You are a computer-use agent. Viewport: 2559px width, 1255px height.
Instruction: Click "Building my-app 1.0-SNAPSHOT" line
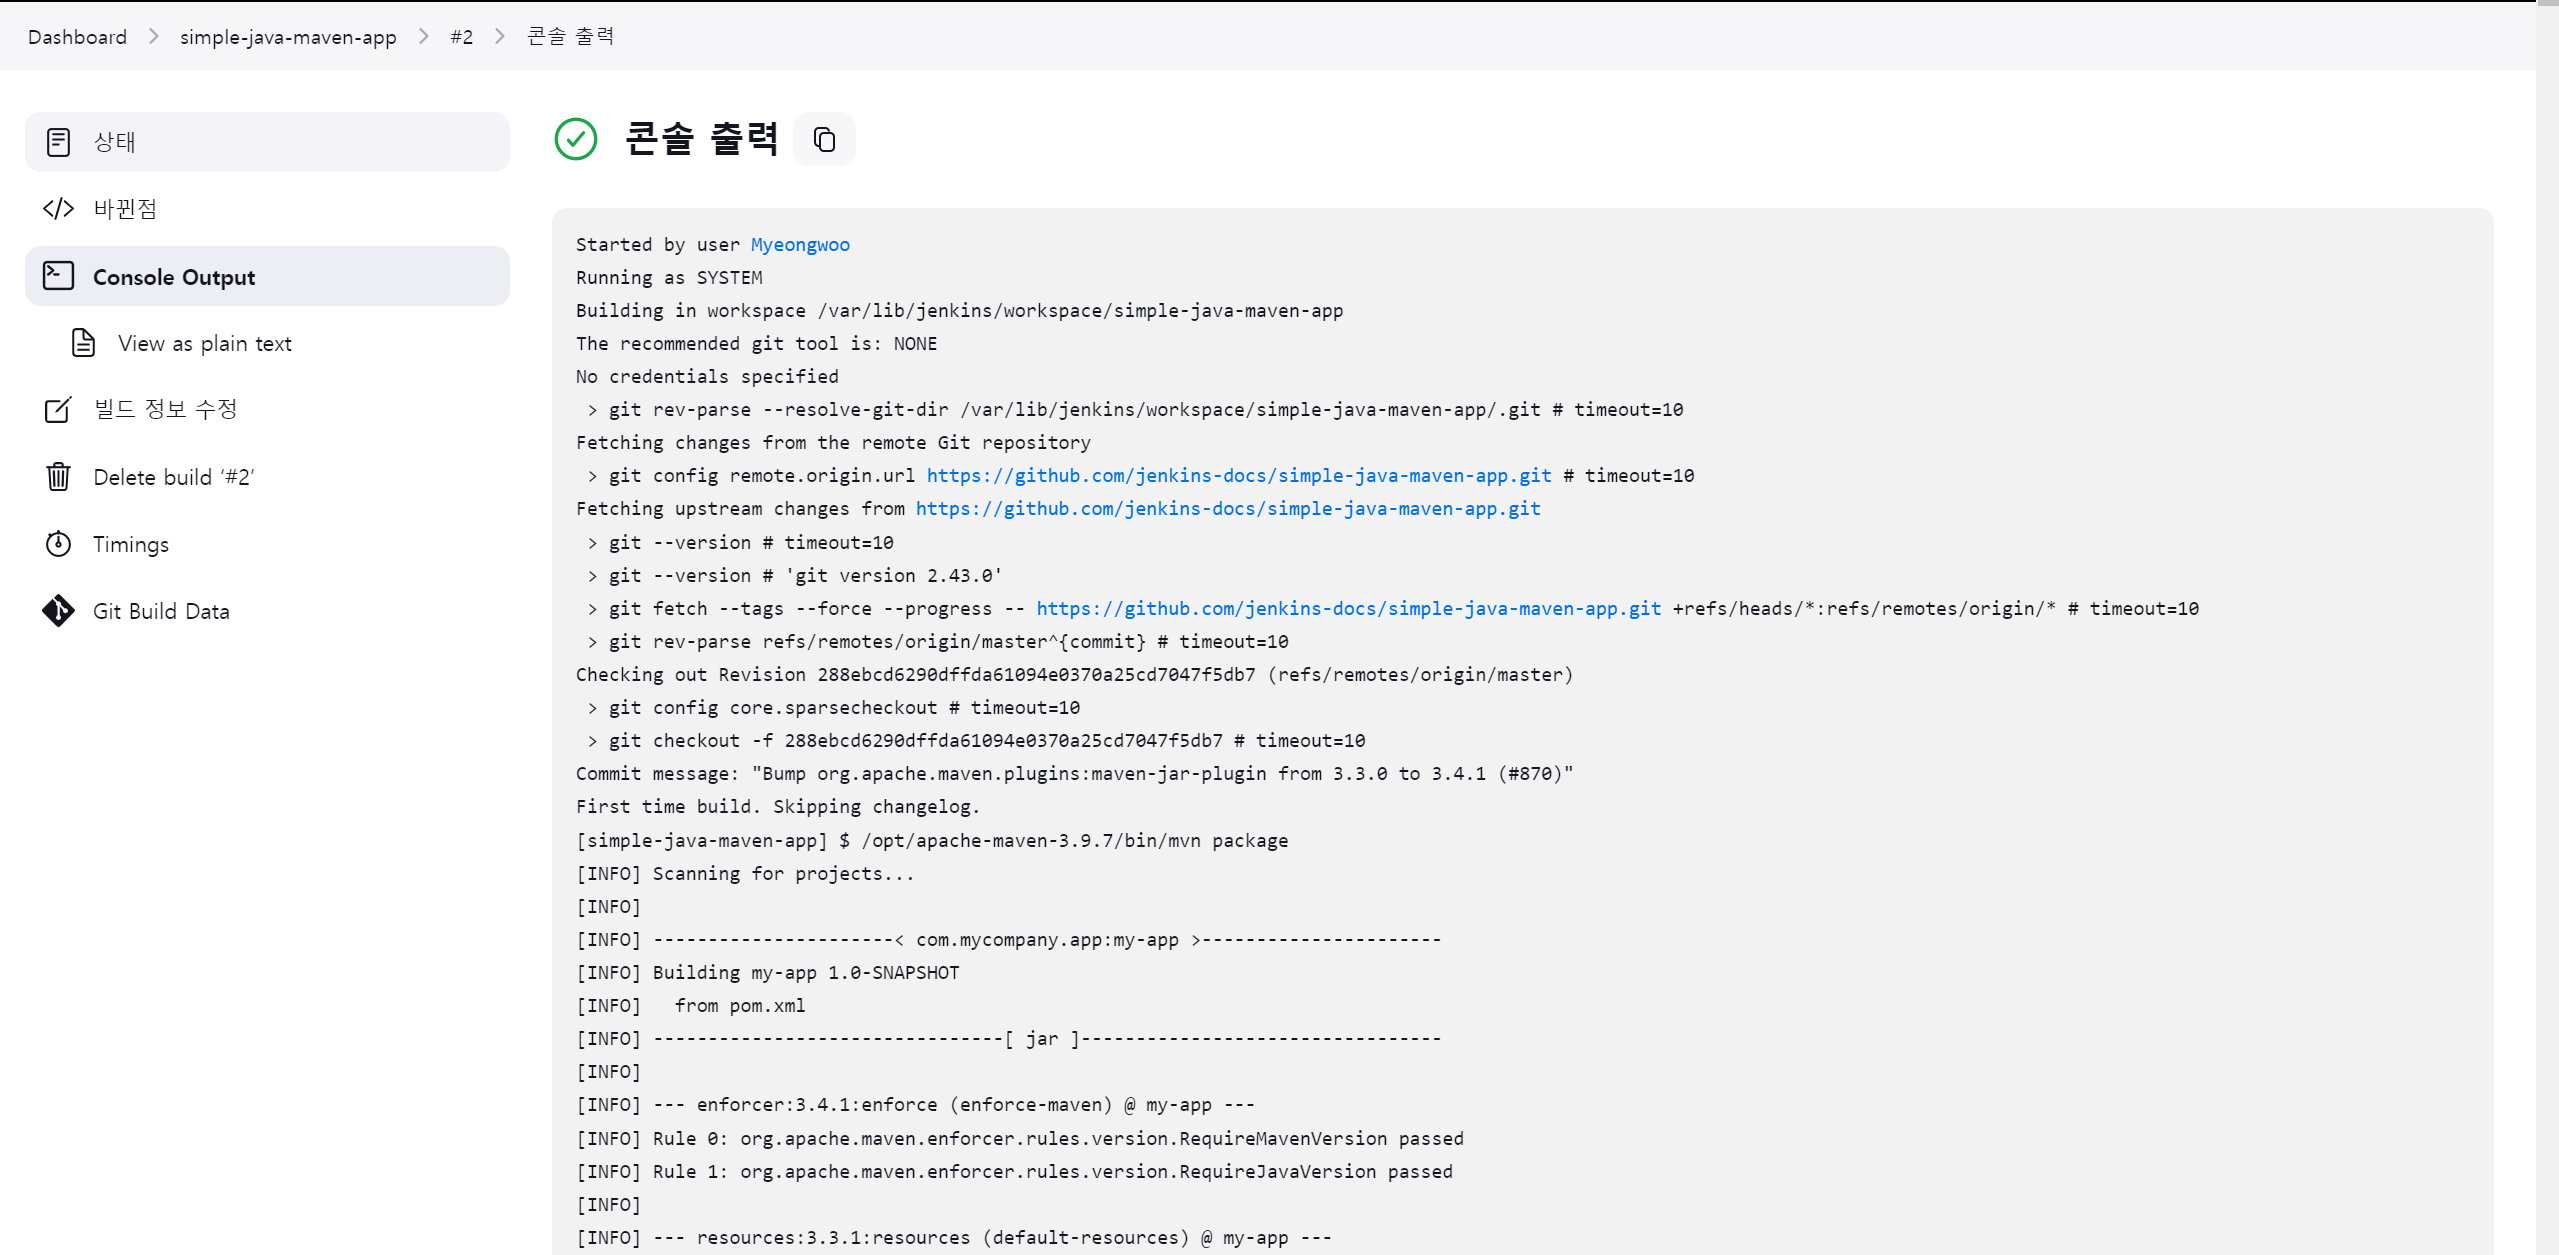point(767,973)
